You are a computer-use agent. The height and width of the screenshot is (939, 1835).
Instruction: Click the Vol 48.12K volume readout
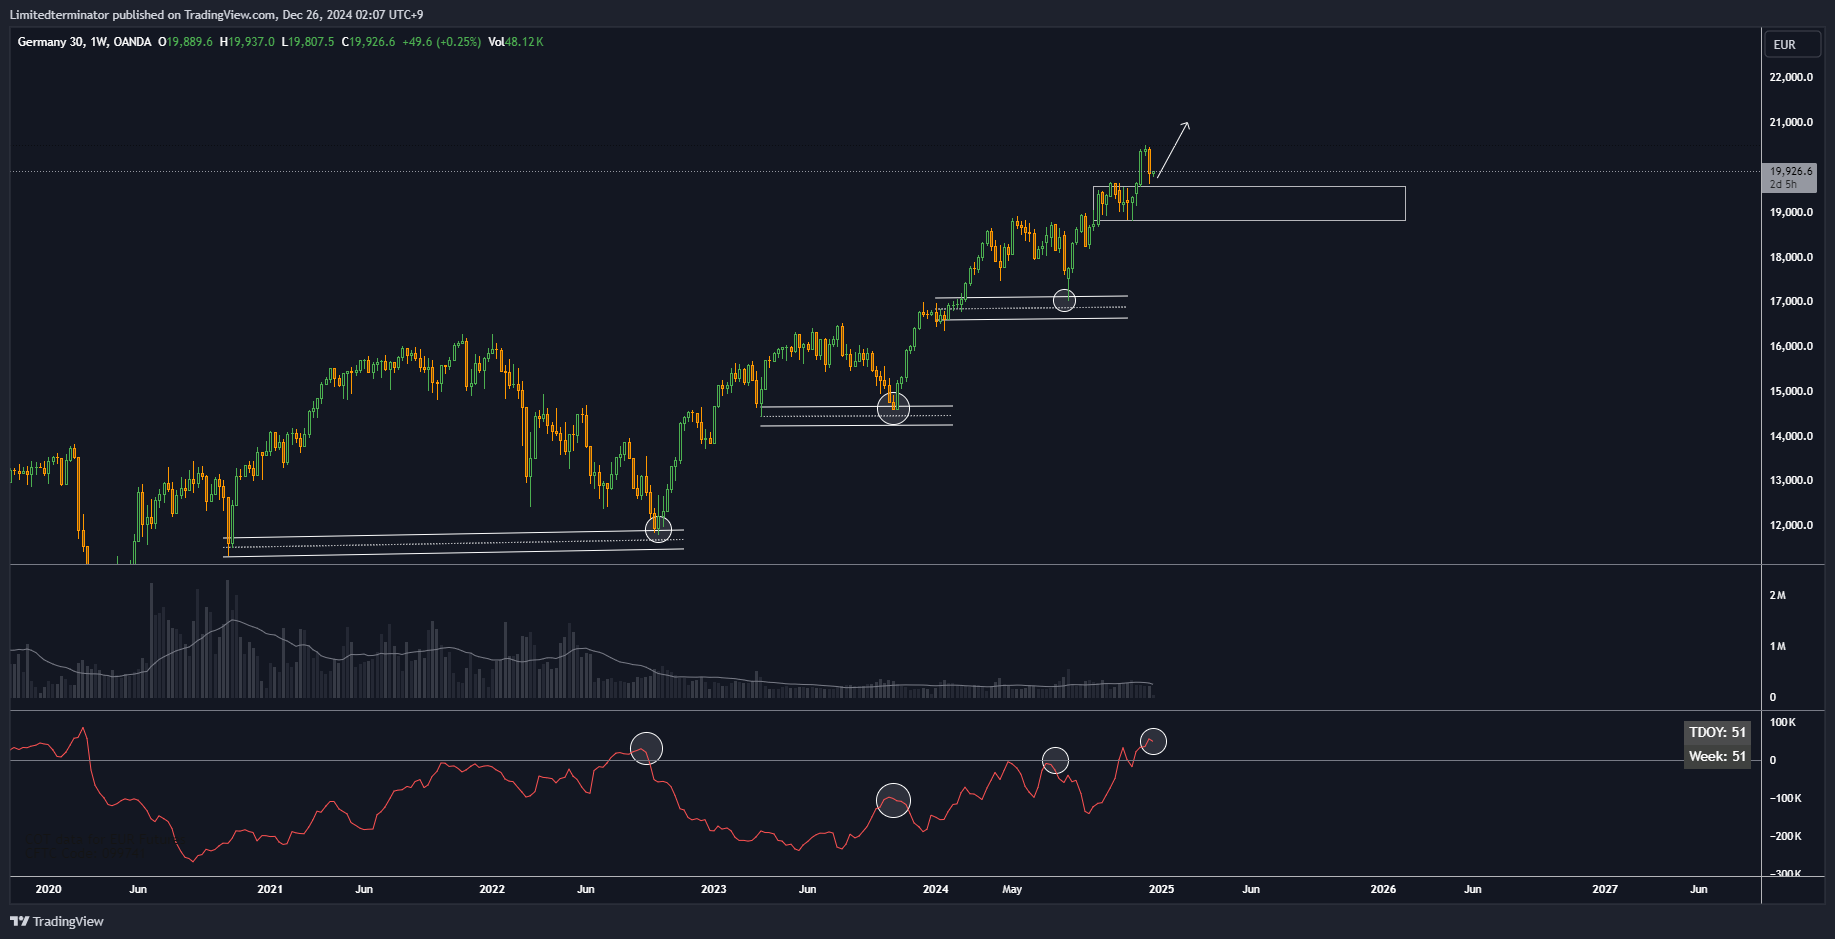[x=516, y=42]
